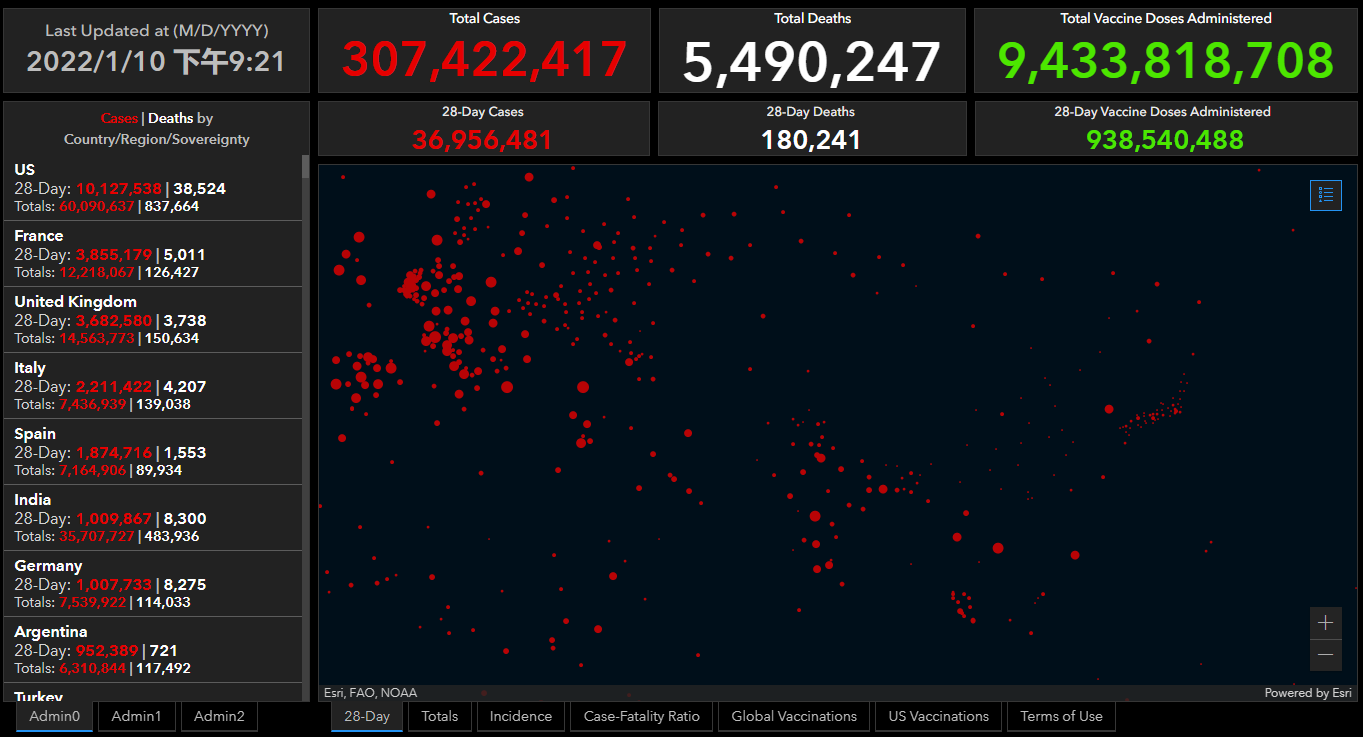The width and height of the screenshot is (1363, 737).
Task: Open the Totals map tab
Action: 439,716
